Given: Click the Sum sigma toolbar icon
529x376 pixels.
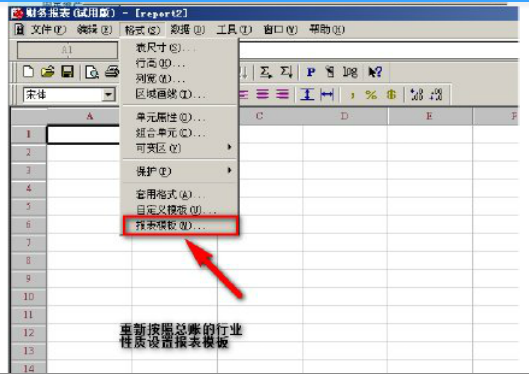Looking at the screenshot, I should pyautogui.click(x=266, y=72).
